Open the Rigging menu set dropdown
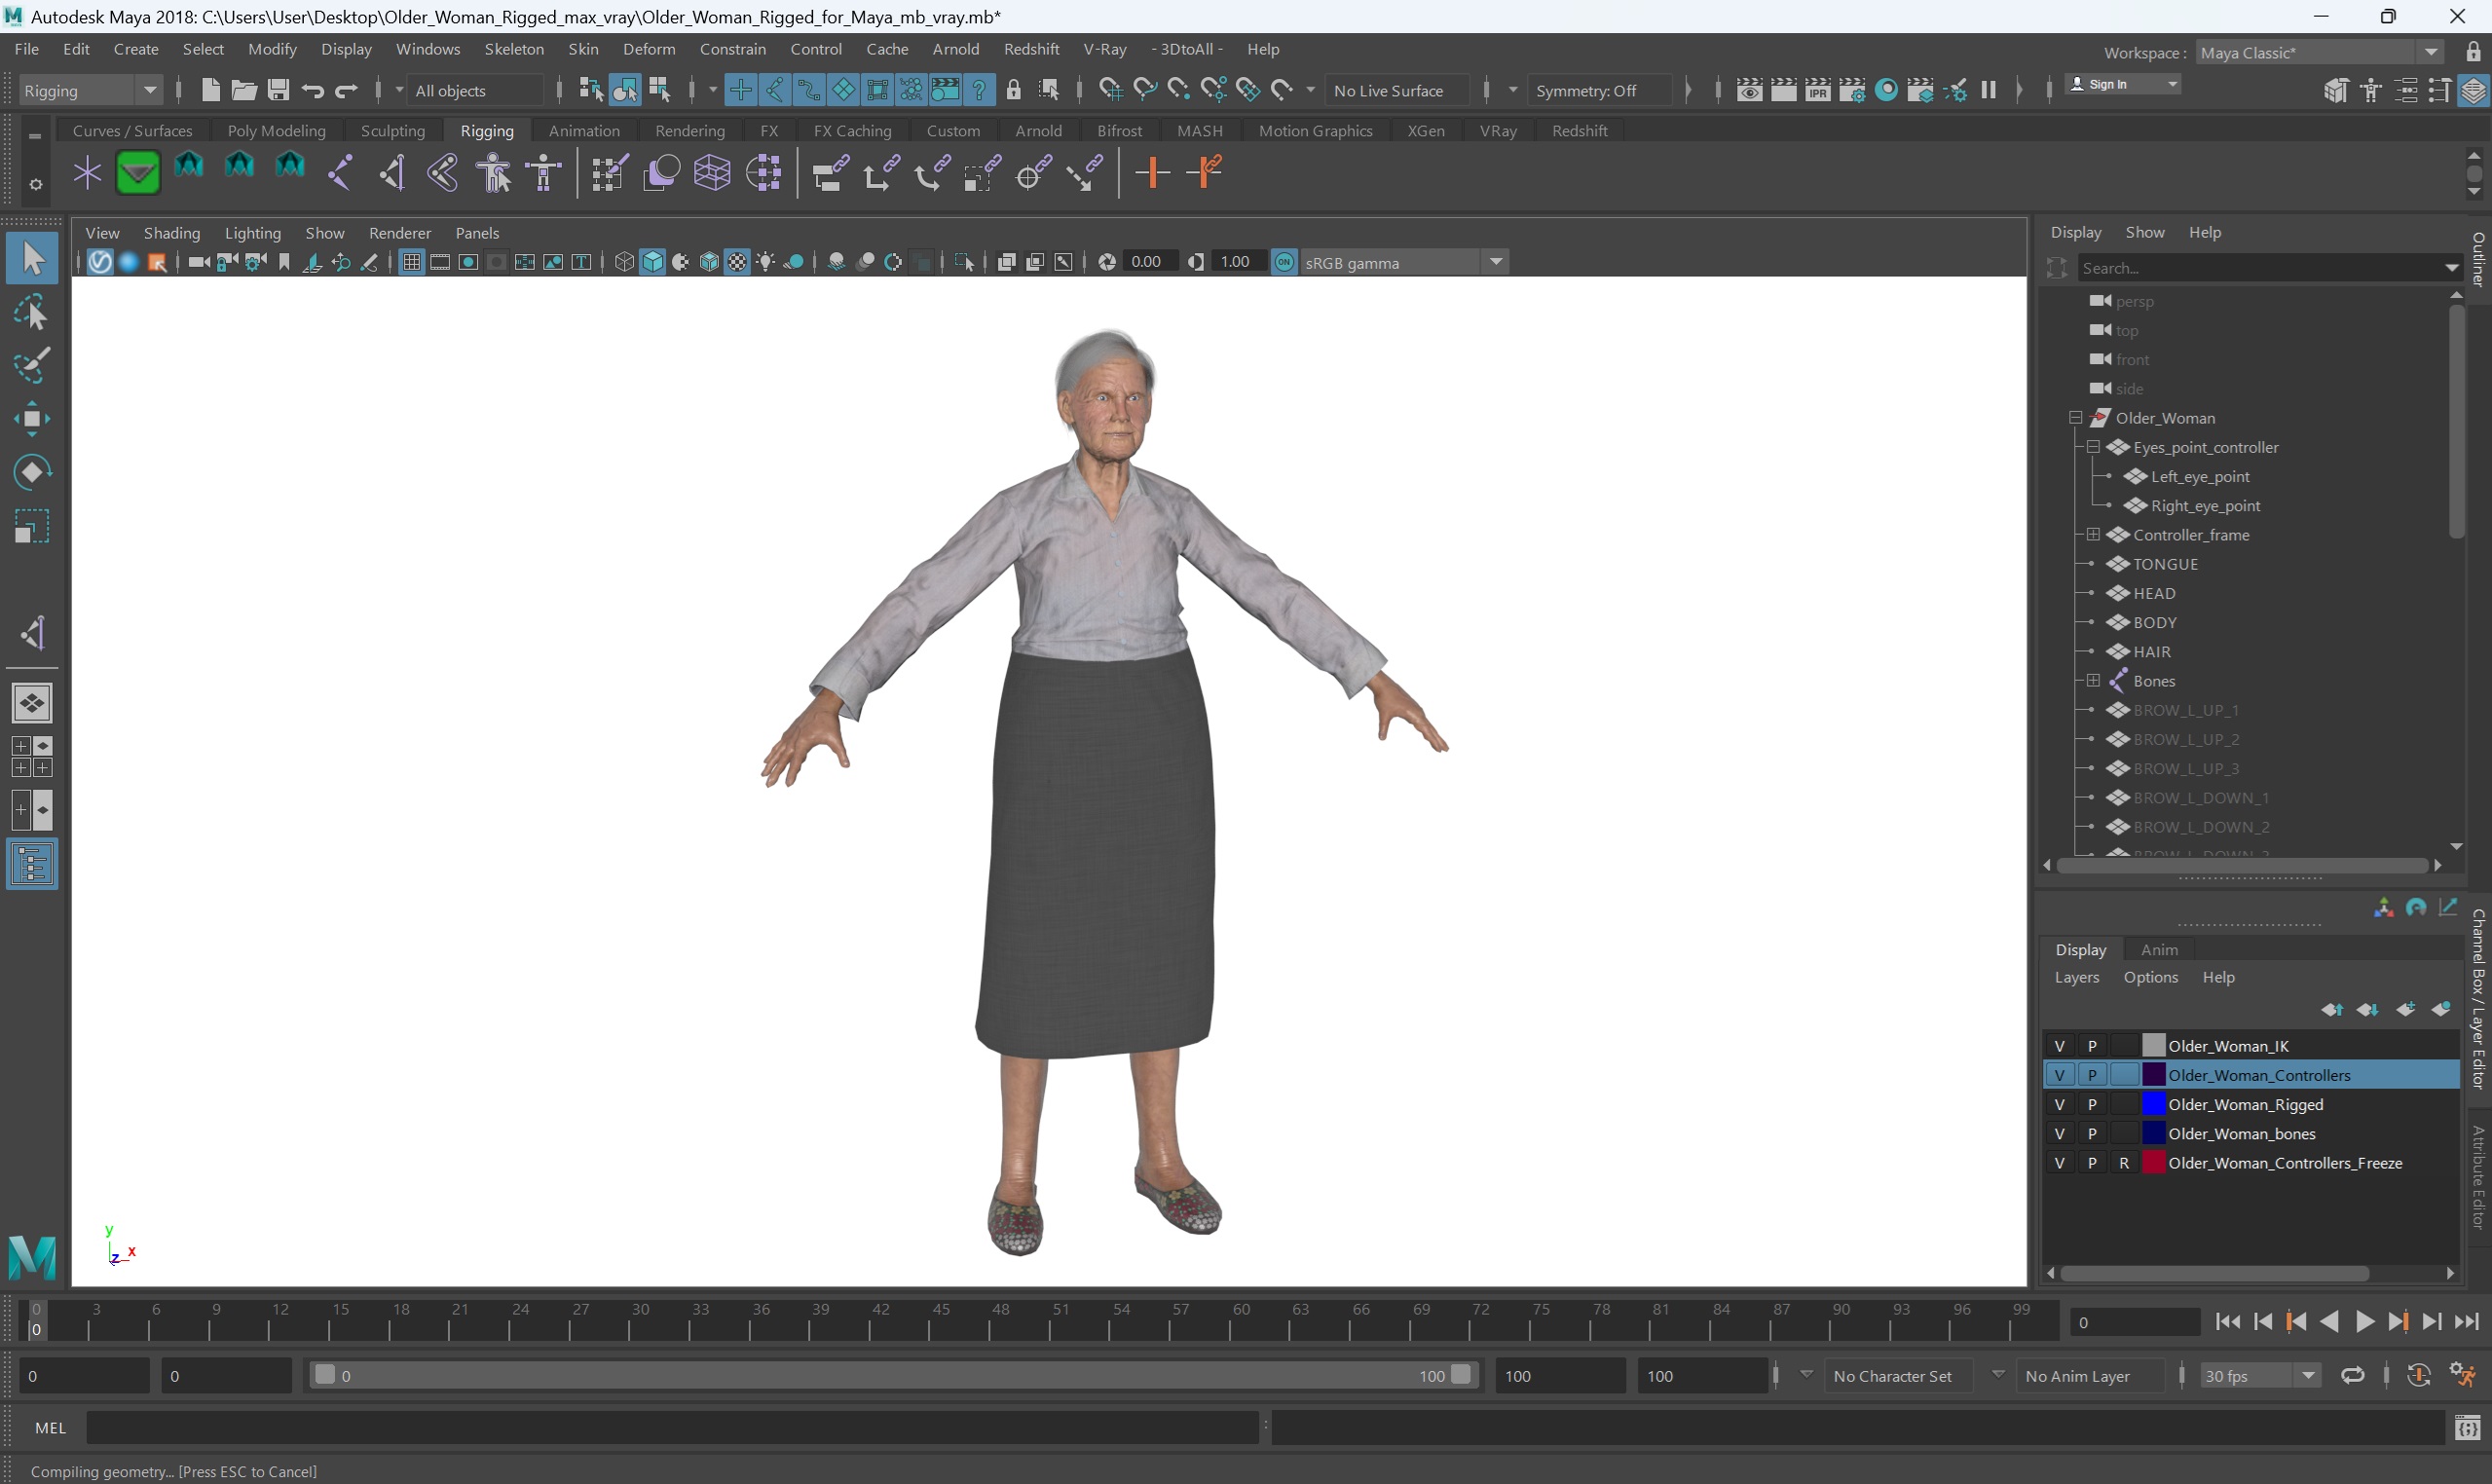Image resolution: width=2492 pixels, height=1484 pixels. 90,90
